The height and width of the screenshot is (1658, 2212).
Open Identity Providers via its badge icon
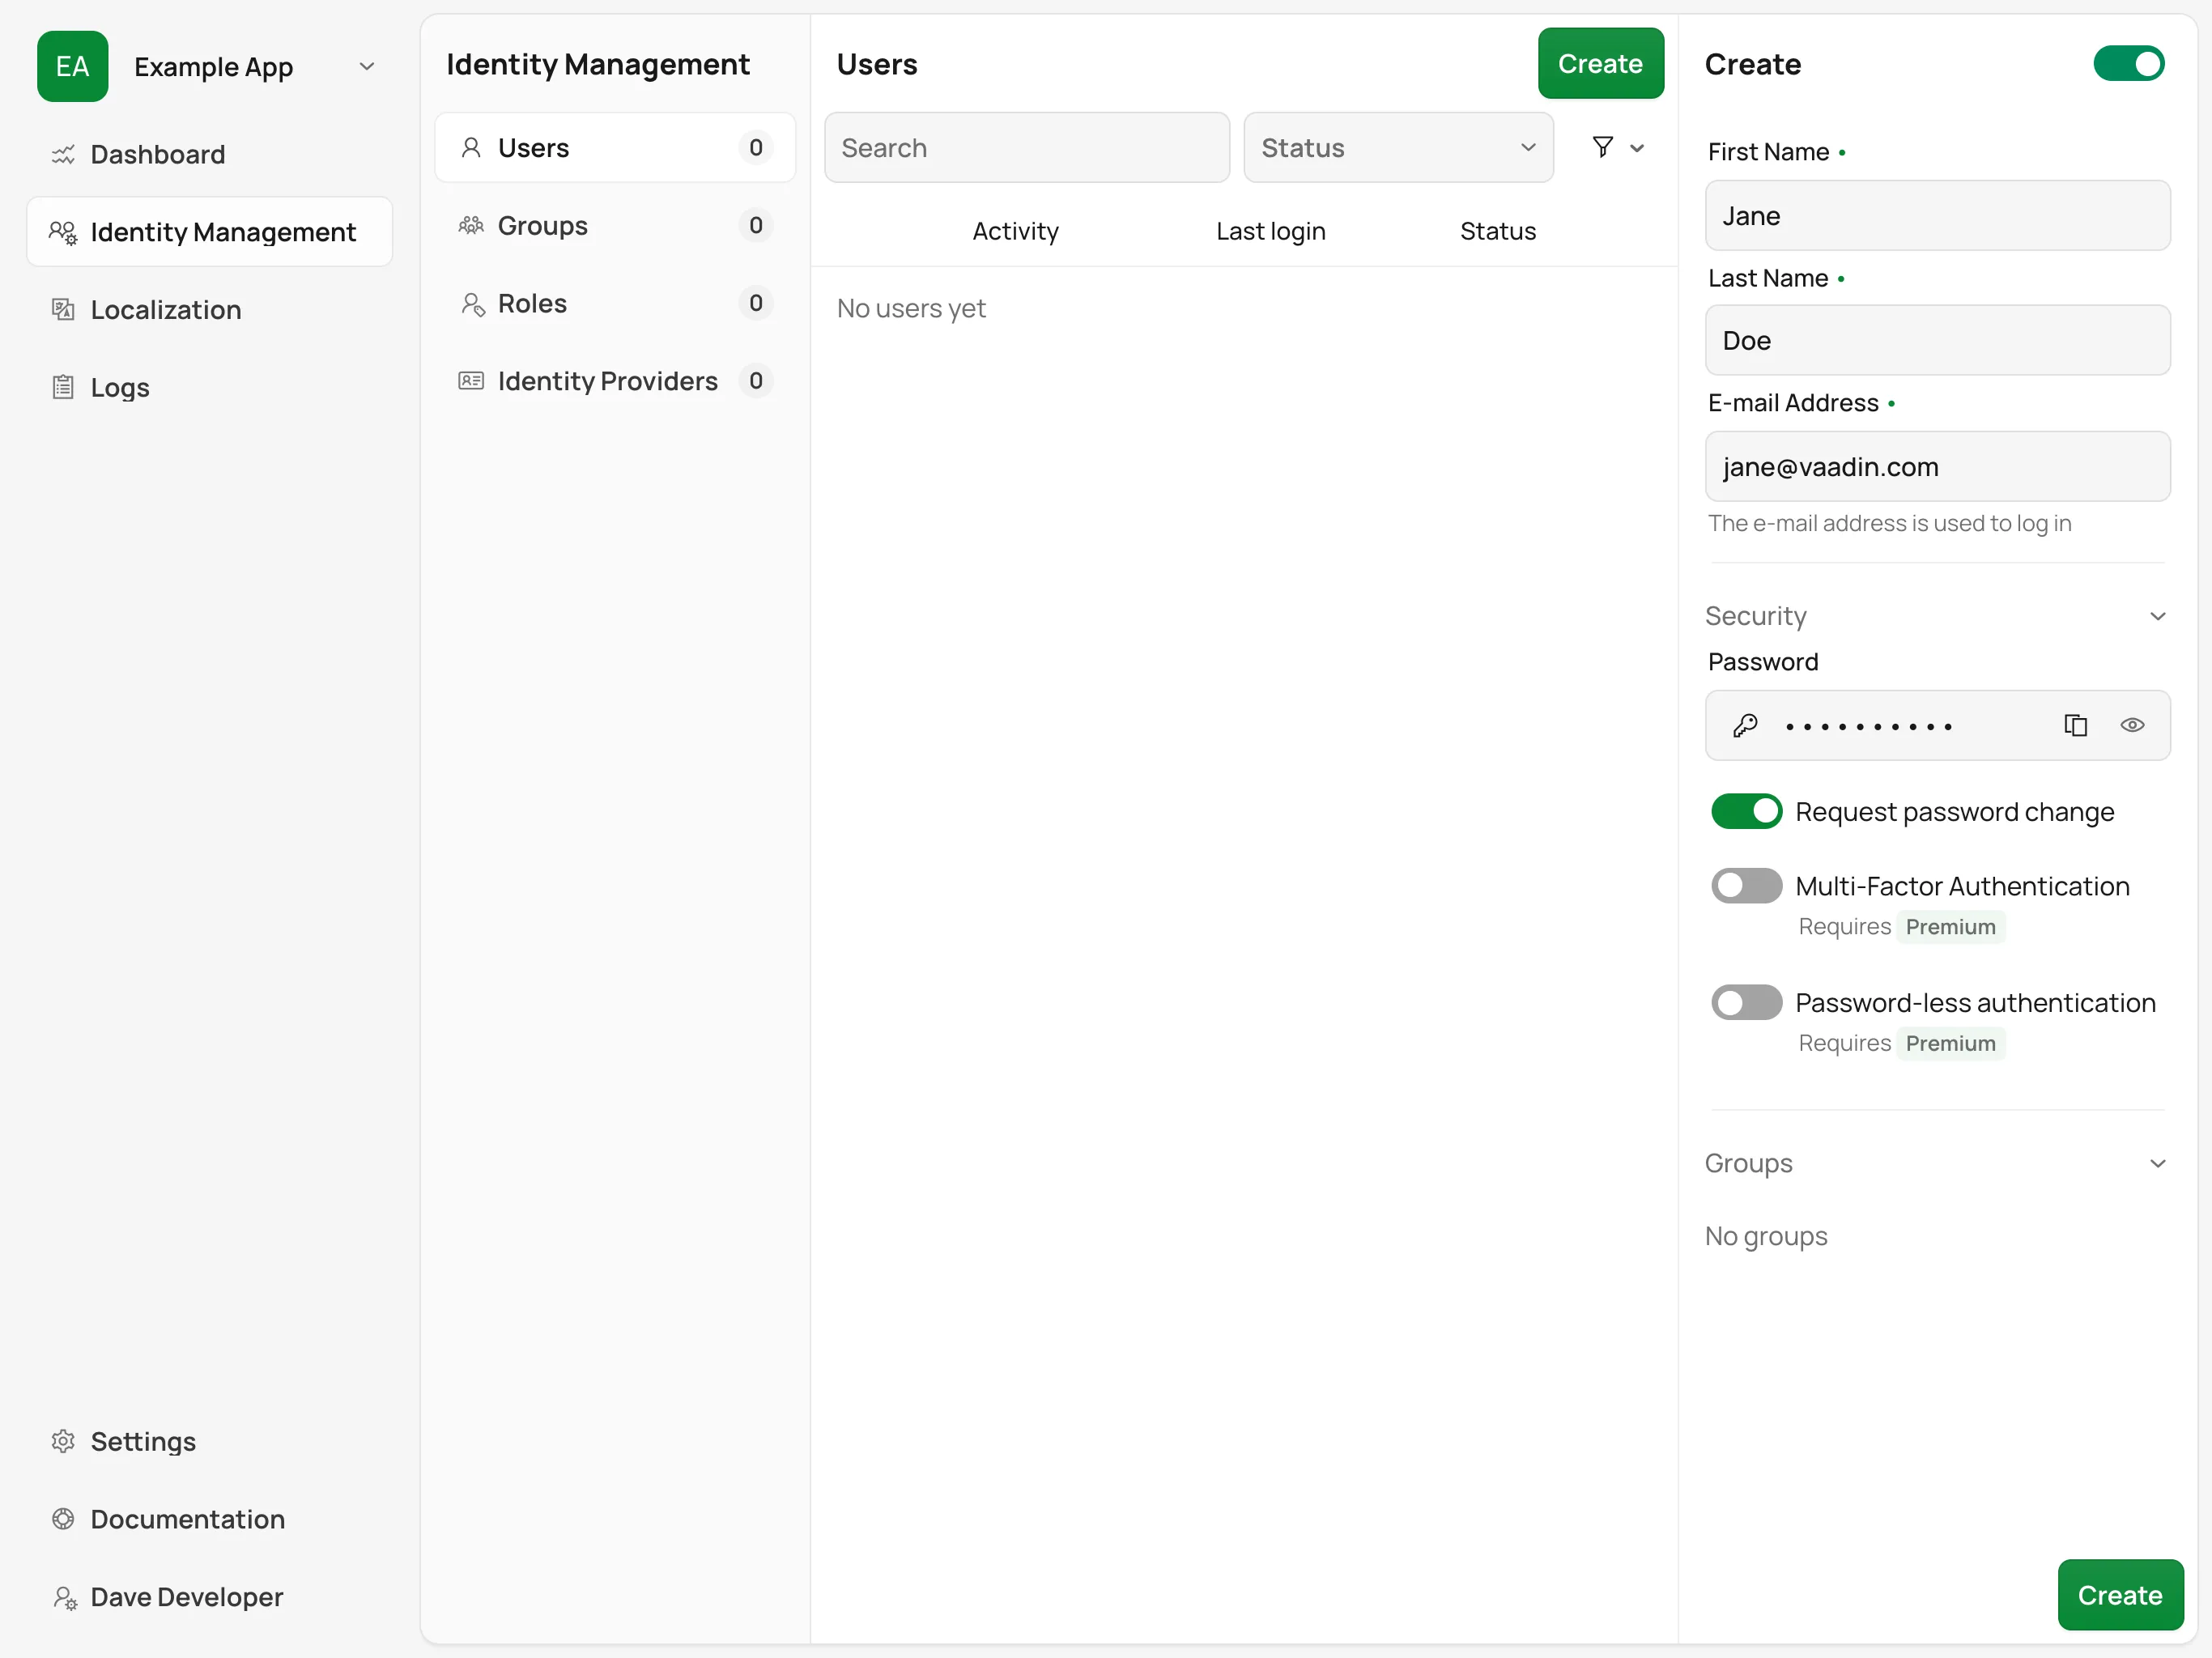[x=472, y=381]
